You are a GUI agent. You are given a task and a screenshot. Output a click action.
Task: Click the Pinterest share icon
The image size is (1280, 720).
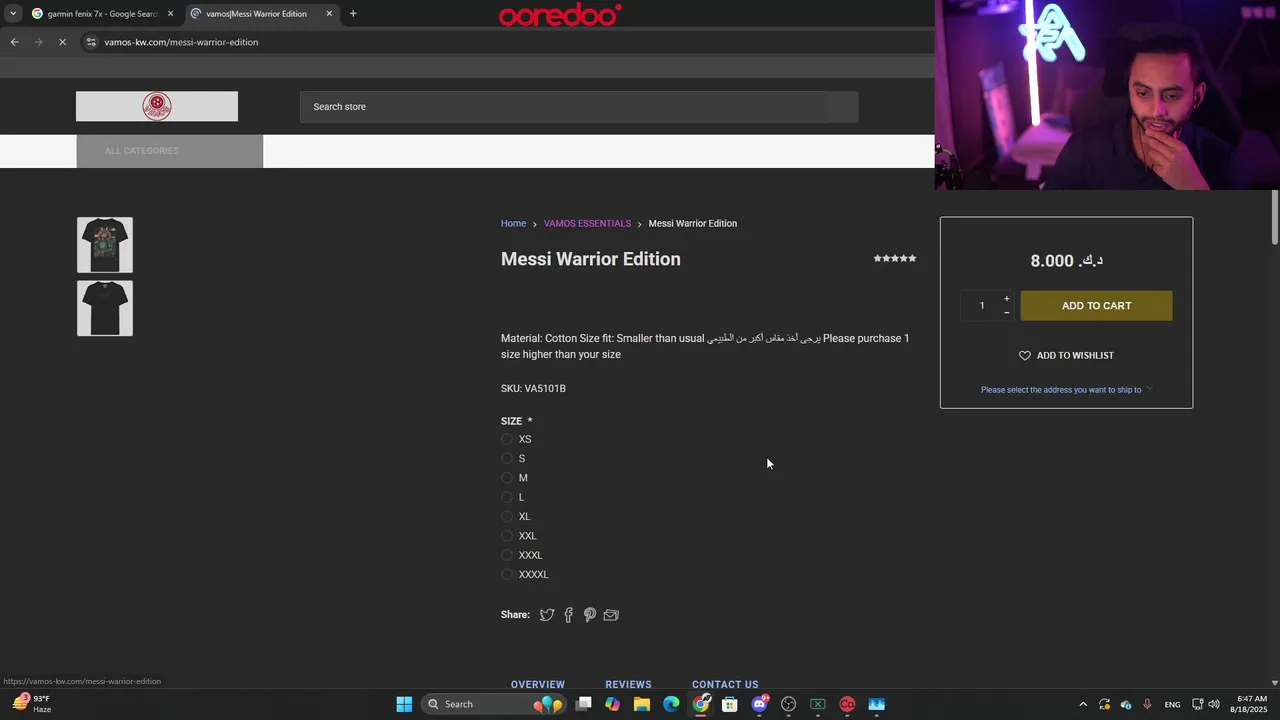590,615
